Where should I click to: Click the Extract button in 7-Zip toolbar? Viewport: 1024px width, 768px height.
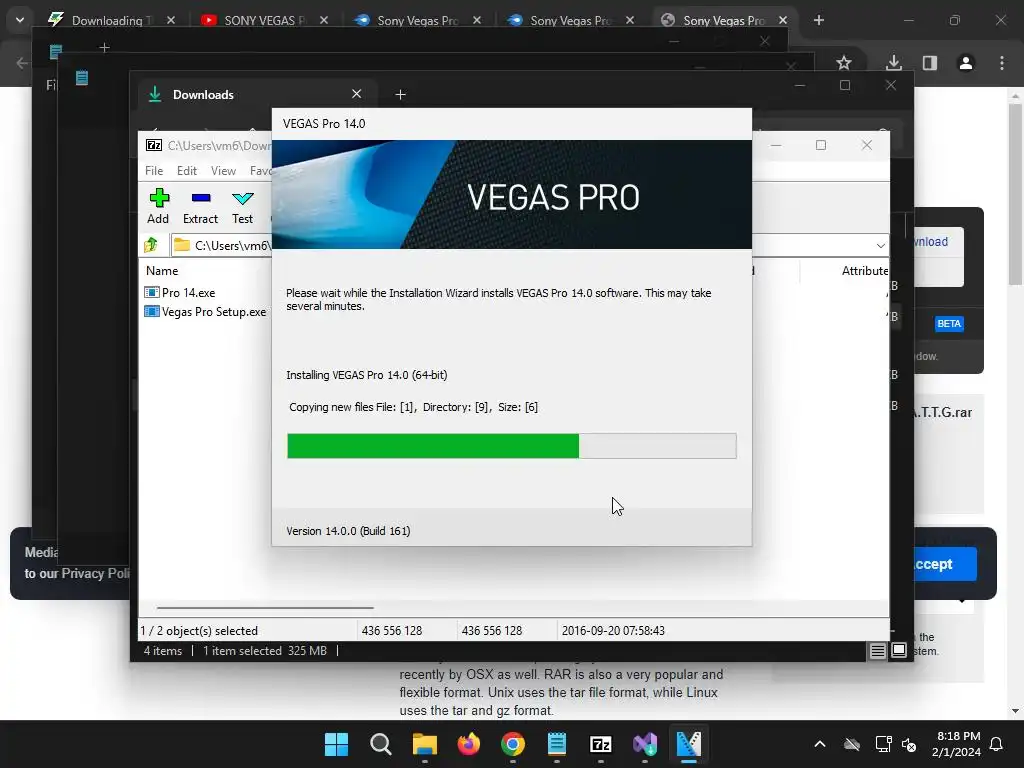click(x=200, y=206)
